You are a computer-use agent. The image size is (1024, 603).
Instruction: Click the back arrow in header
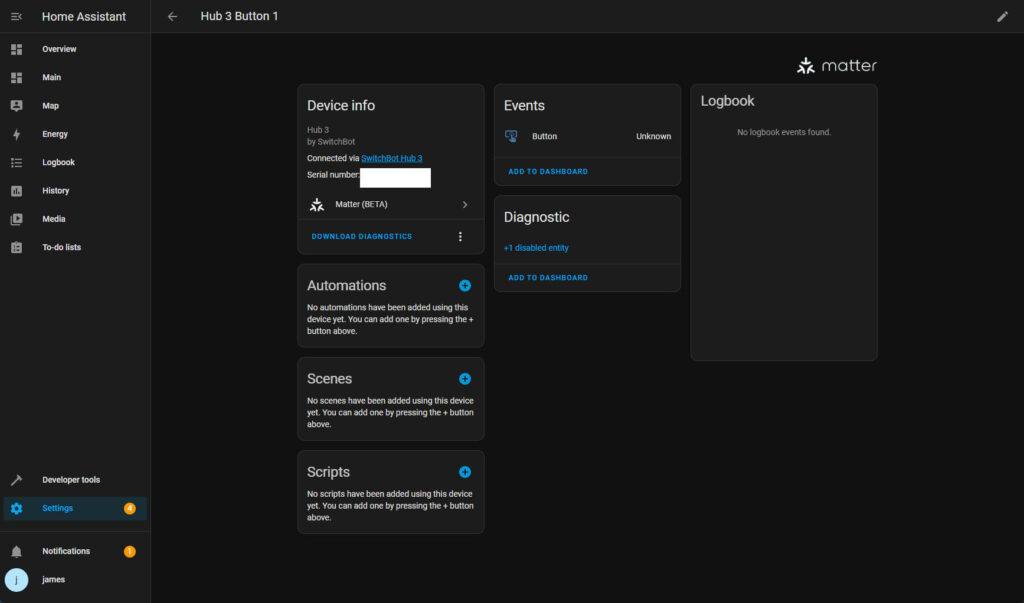[x=173, y=16]
